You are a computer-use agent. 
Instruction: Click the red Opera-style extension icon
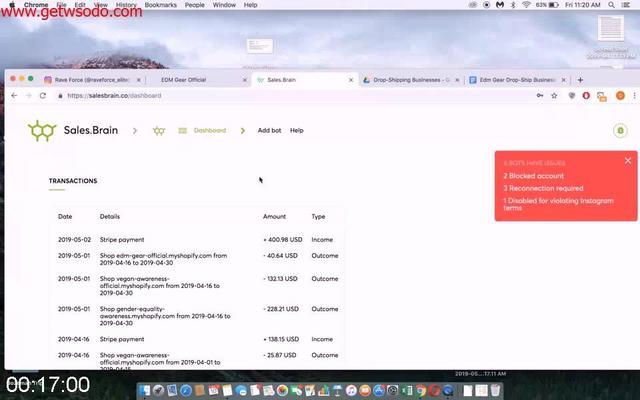586,96
